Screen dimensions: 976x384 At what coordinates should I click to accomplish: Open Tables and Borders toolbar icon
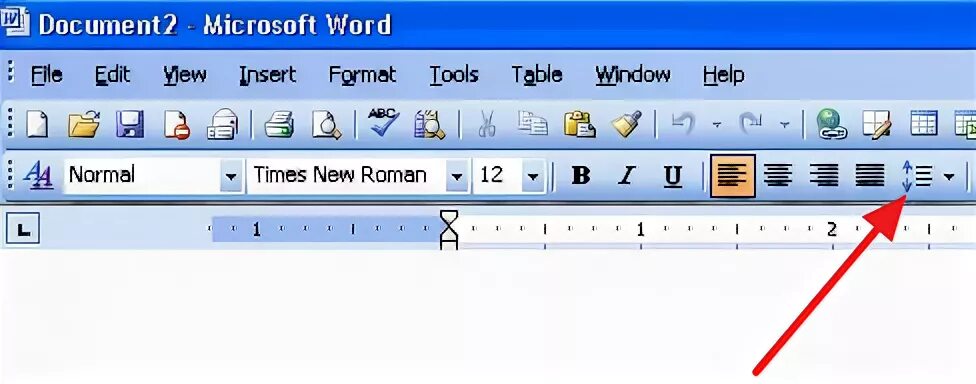point(877,123)
